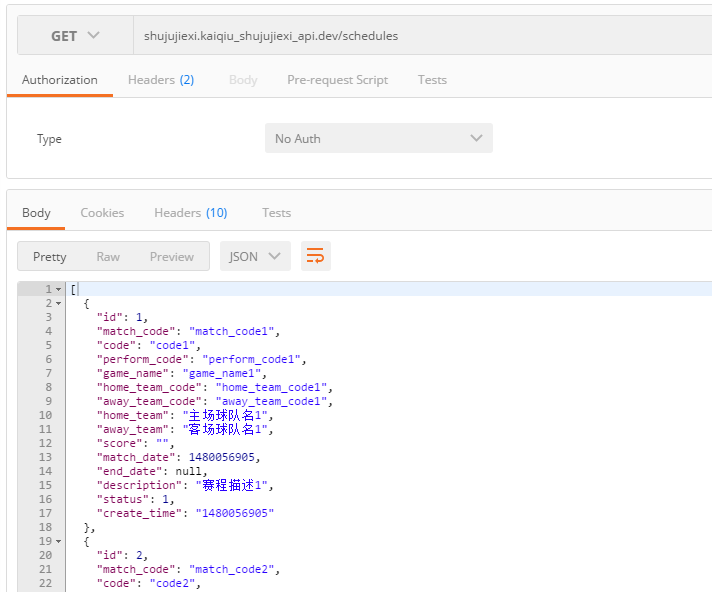Viewport: 712px width, 592px height.
Task: Collapse the JSON array at line 1
Action: coord(59,290)
